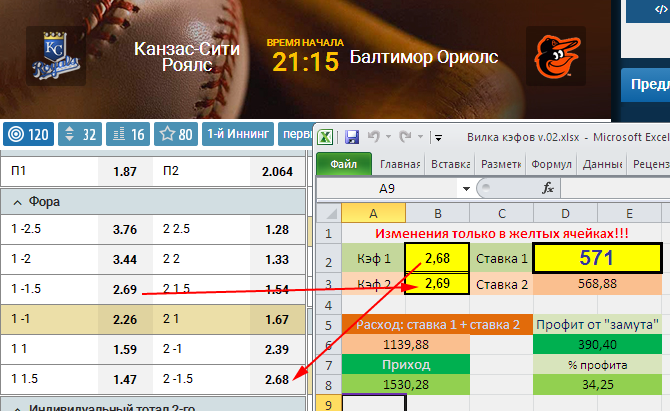Click the start time 21:15
The image size is (670, 411).
point(306,62)
